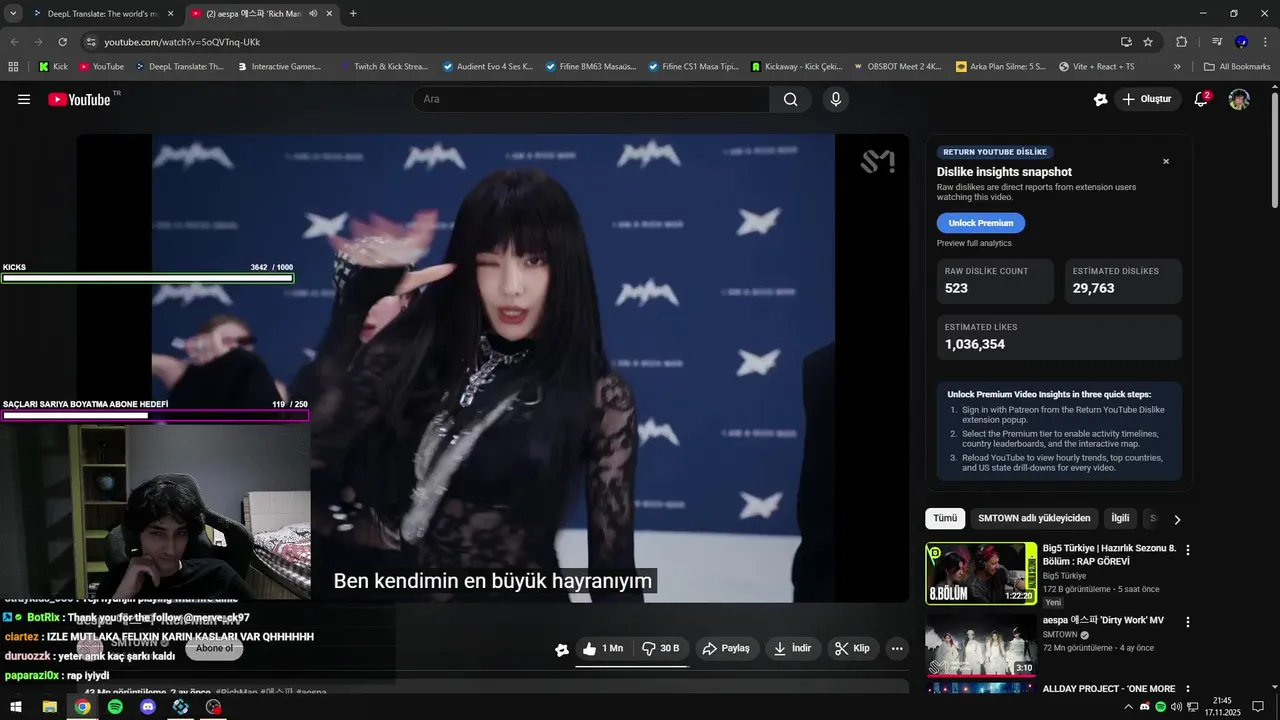
Task: Click the search magnifier button
Action: click(x=790, y=99)
